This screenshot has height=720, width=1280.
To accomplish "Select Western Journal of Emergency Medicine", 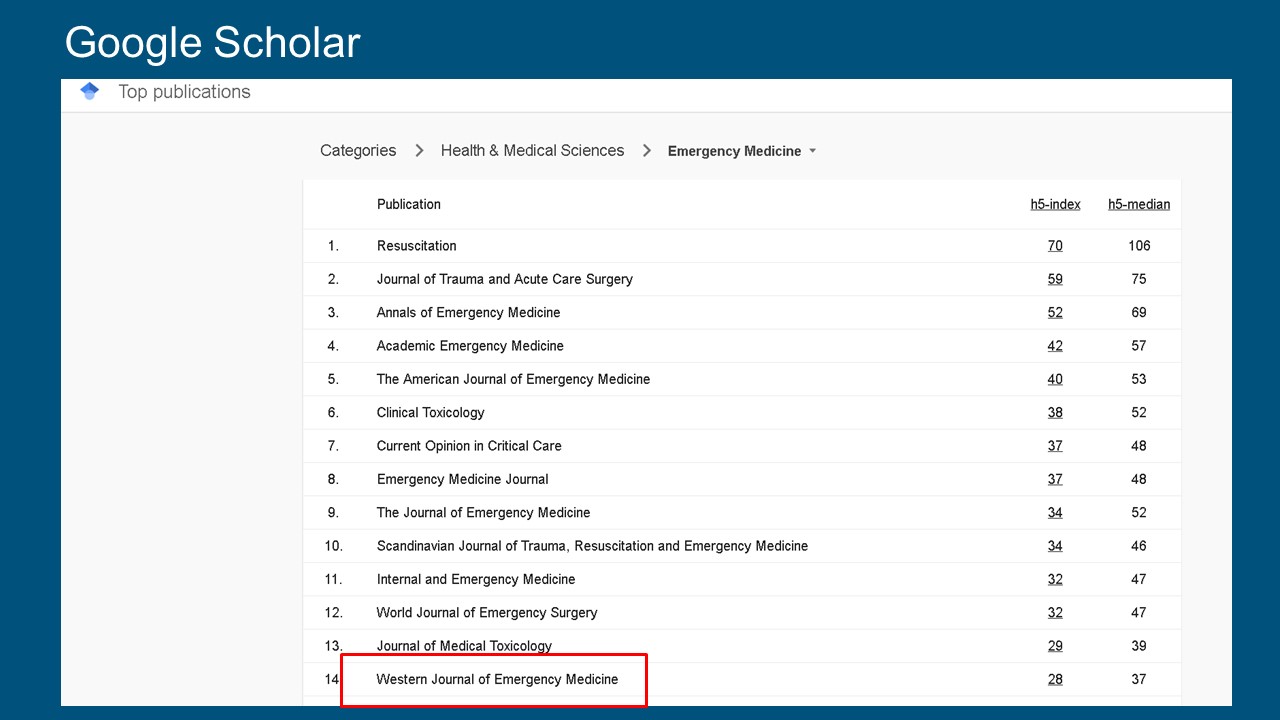I will click(497, 679).
